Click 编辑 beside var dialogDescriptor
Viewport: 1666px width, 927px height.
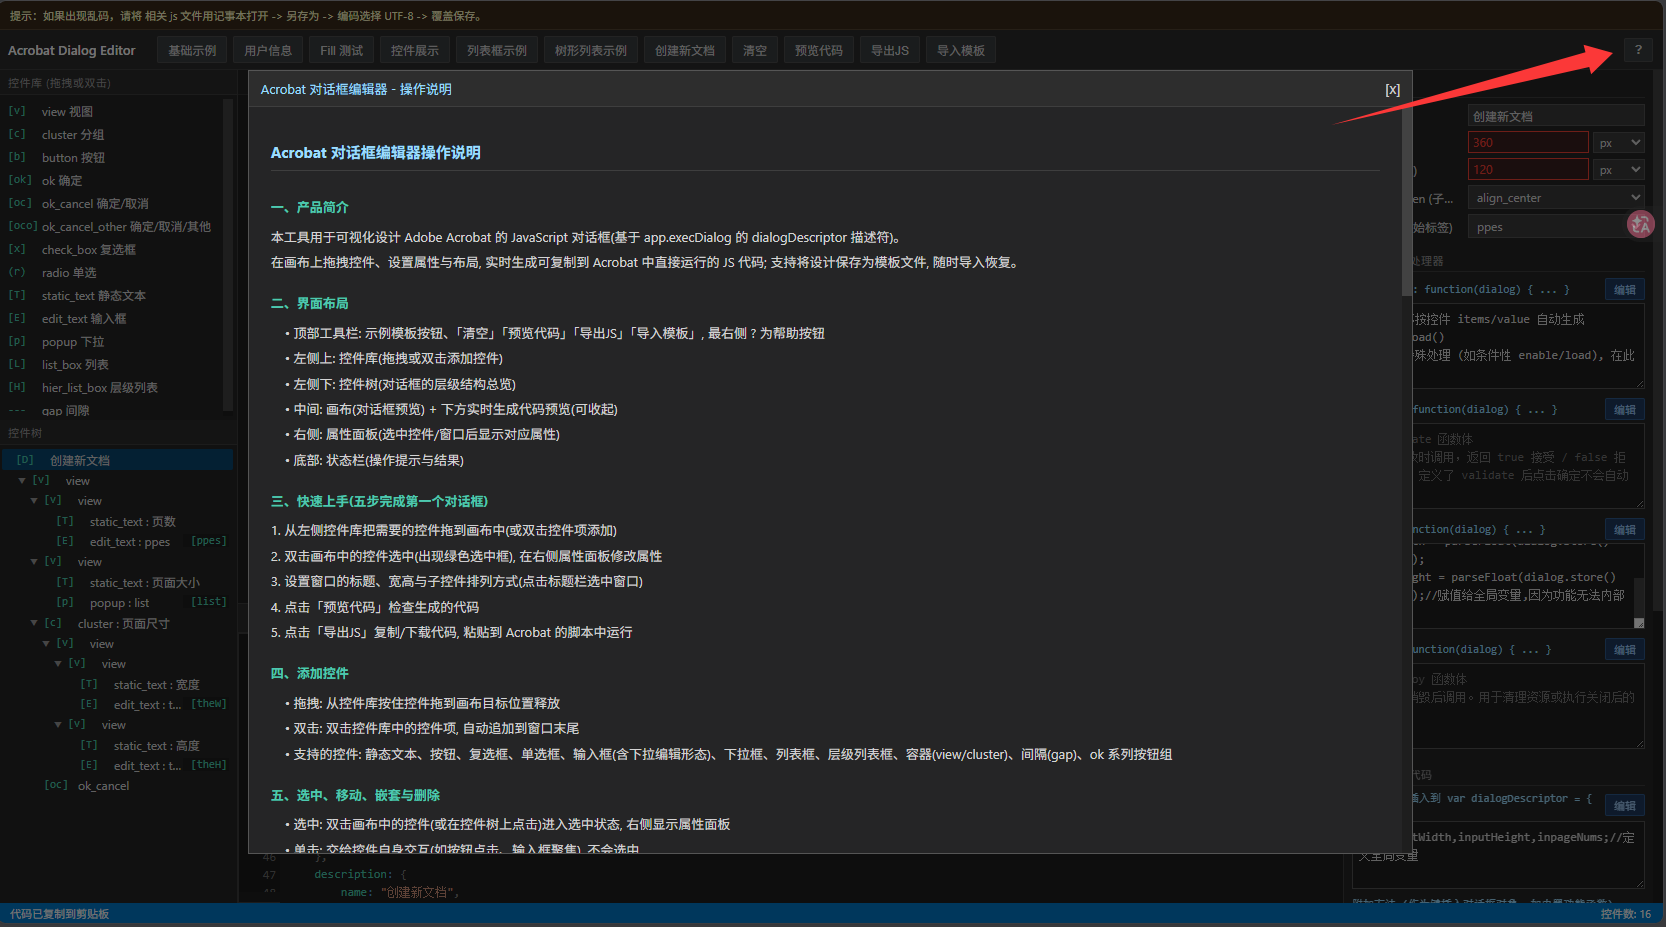pyautogui.click(x=1625, y=806)
